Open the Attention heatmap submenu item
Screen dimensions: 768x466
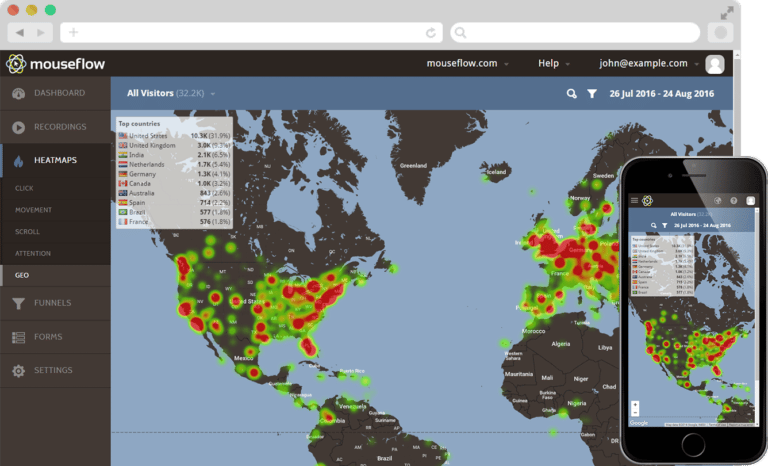point(33,254)
